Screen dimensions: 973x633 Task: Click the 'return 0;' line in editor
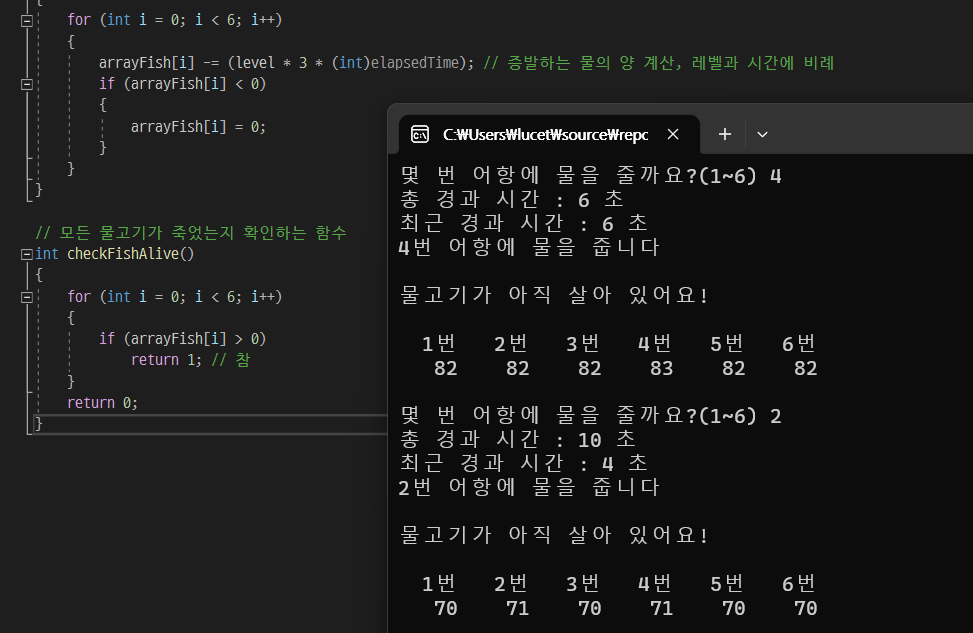pyautogui.click(x=102, y=403)
